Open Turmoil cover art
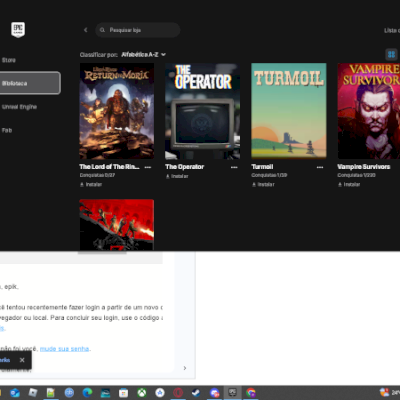This screenshot has height=400, width=400. point(289,111)
